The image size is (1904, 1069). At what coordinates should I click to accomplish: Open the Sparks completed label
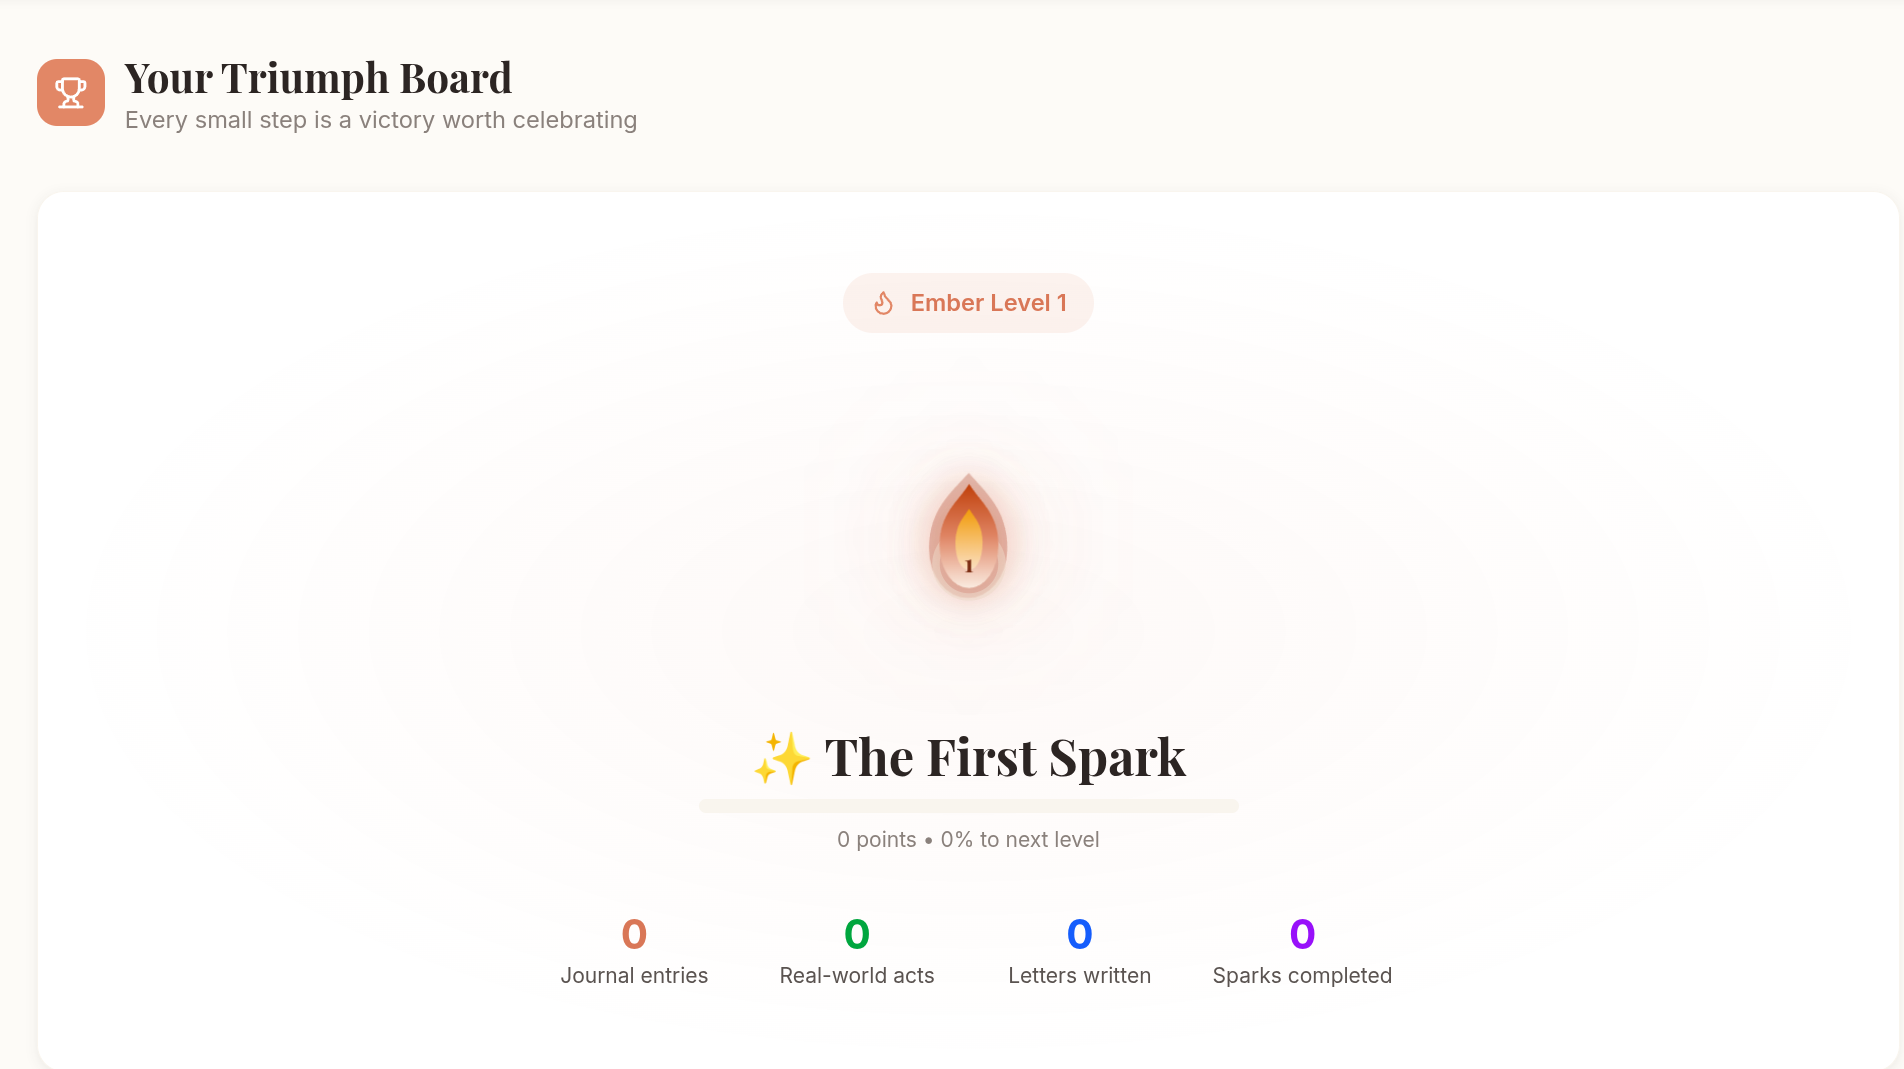1302,976
